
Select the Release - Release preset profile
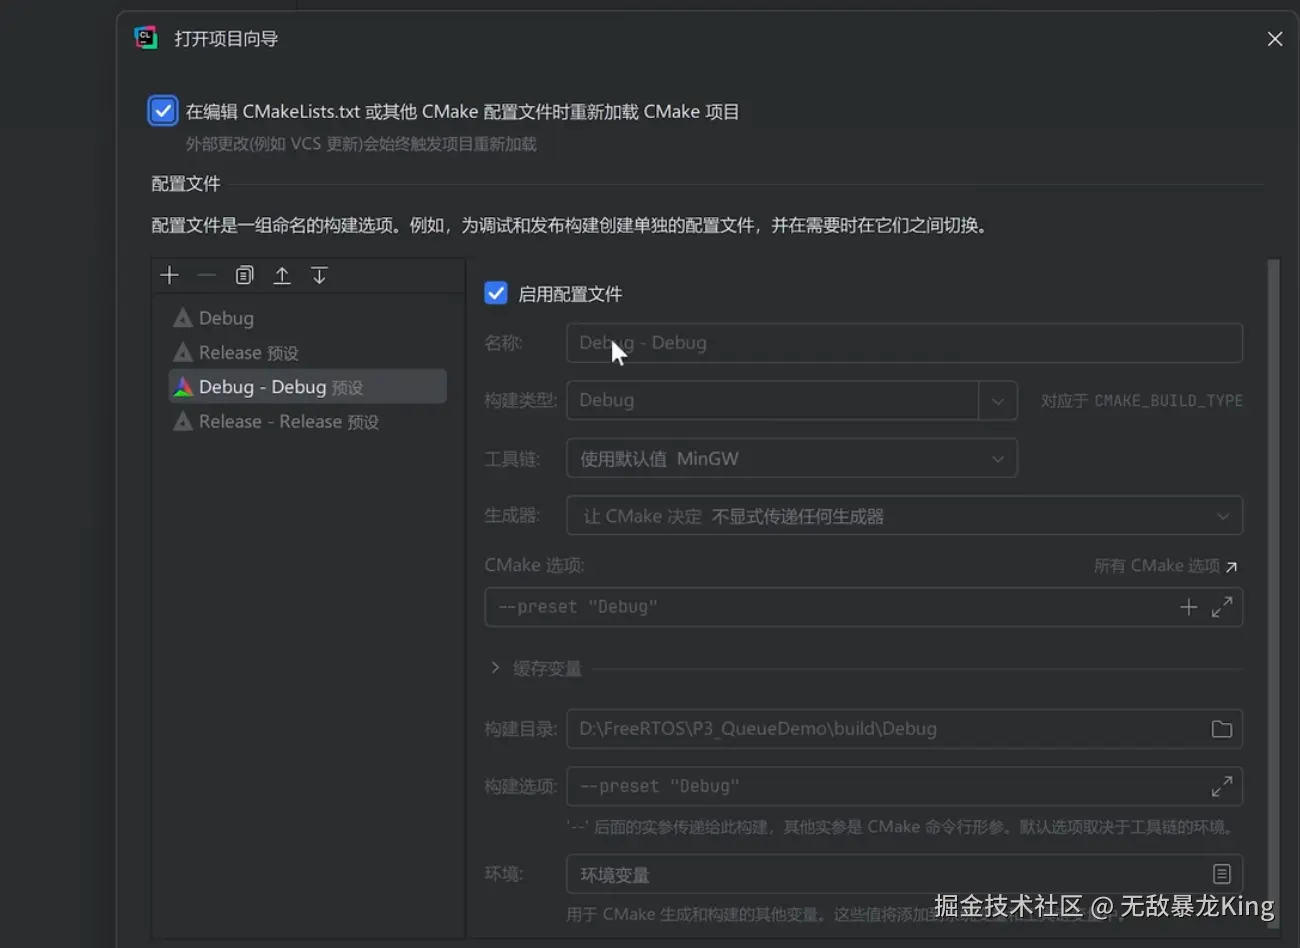tap(308, 421)
